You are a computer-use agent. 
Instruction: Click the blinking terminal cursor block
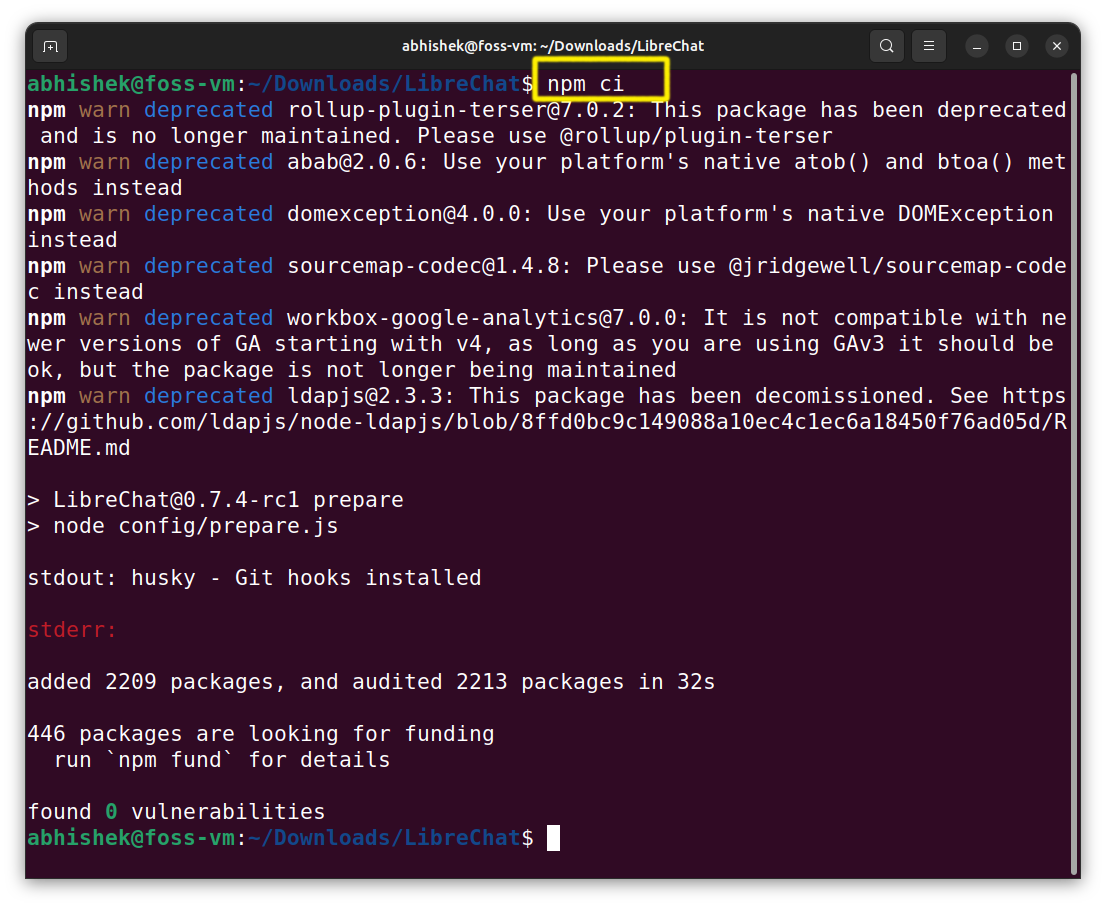click(x=553, y=838)
